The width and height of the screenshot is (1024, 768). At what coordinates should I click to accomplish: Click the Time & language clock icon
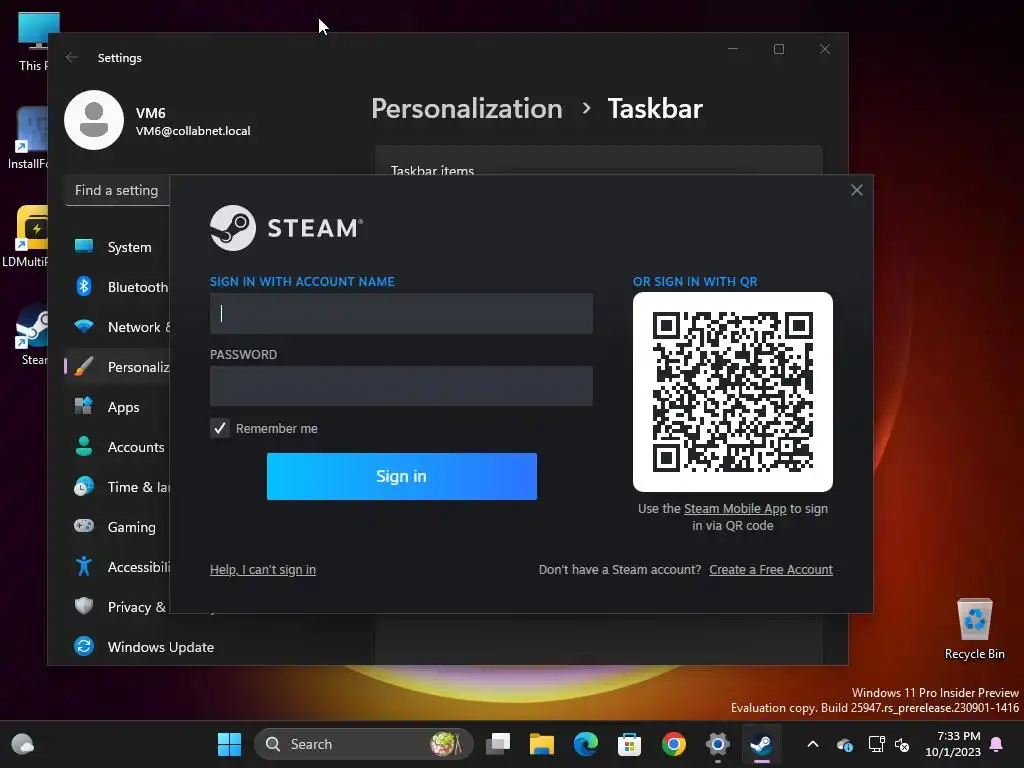pos(84,486)
